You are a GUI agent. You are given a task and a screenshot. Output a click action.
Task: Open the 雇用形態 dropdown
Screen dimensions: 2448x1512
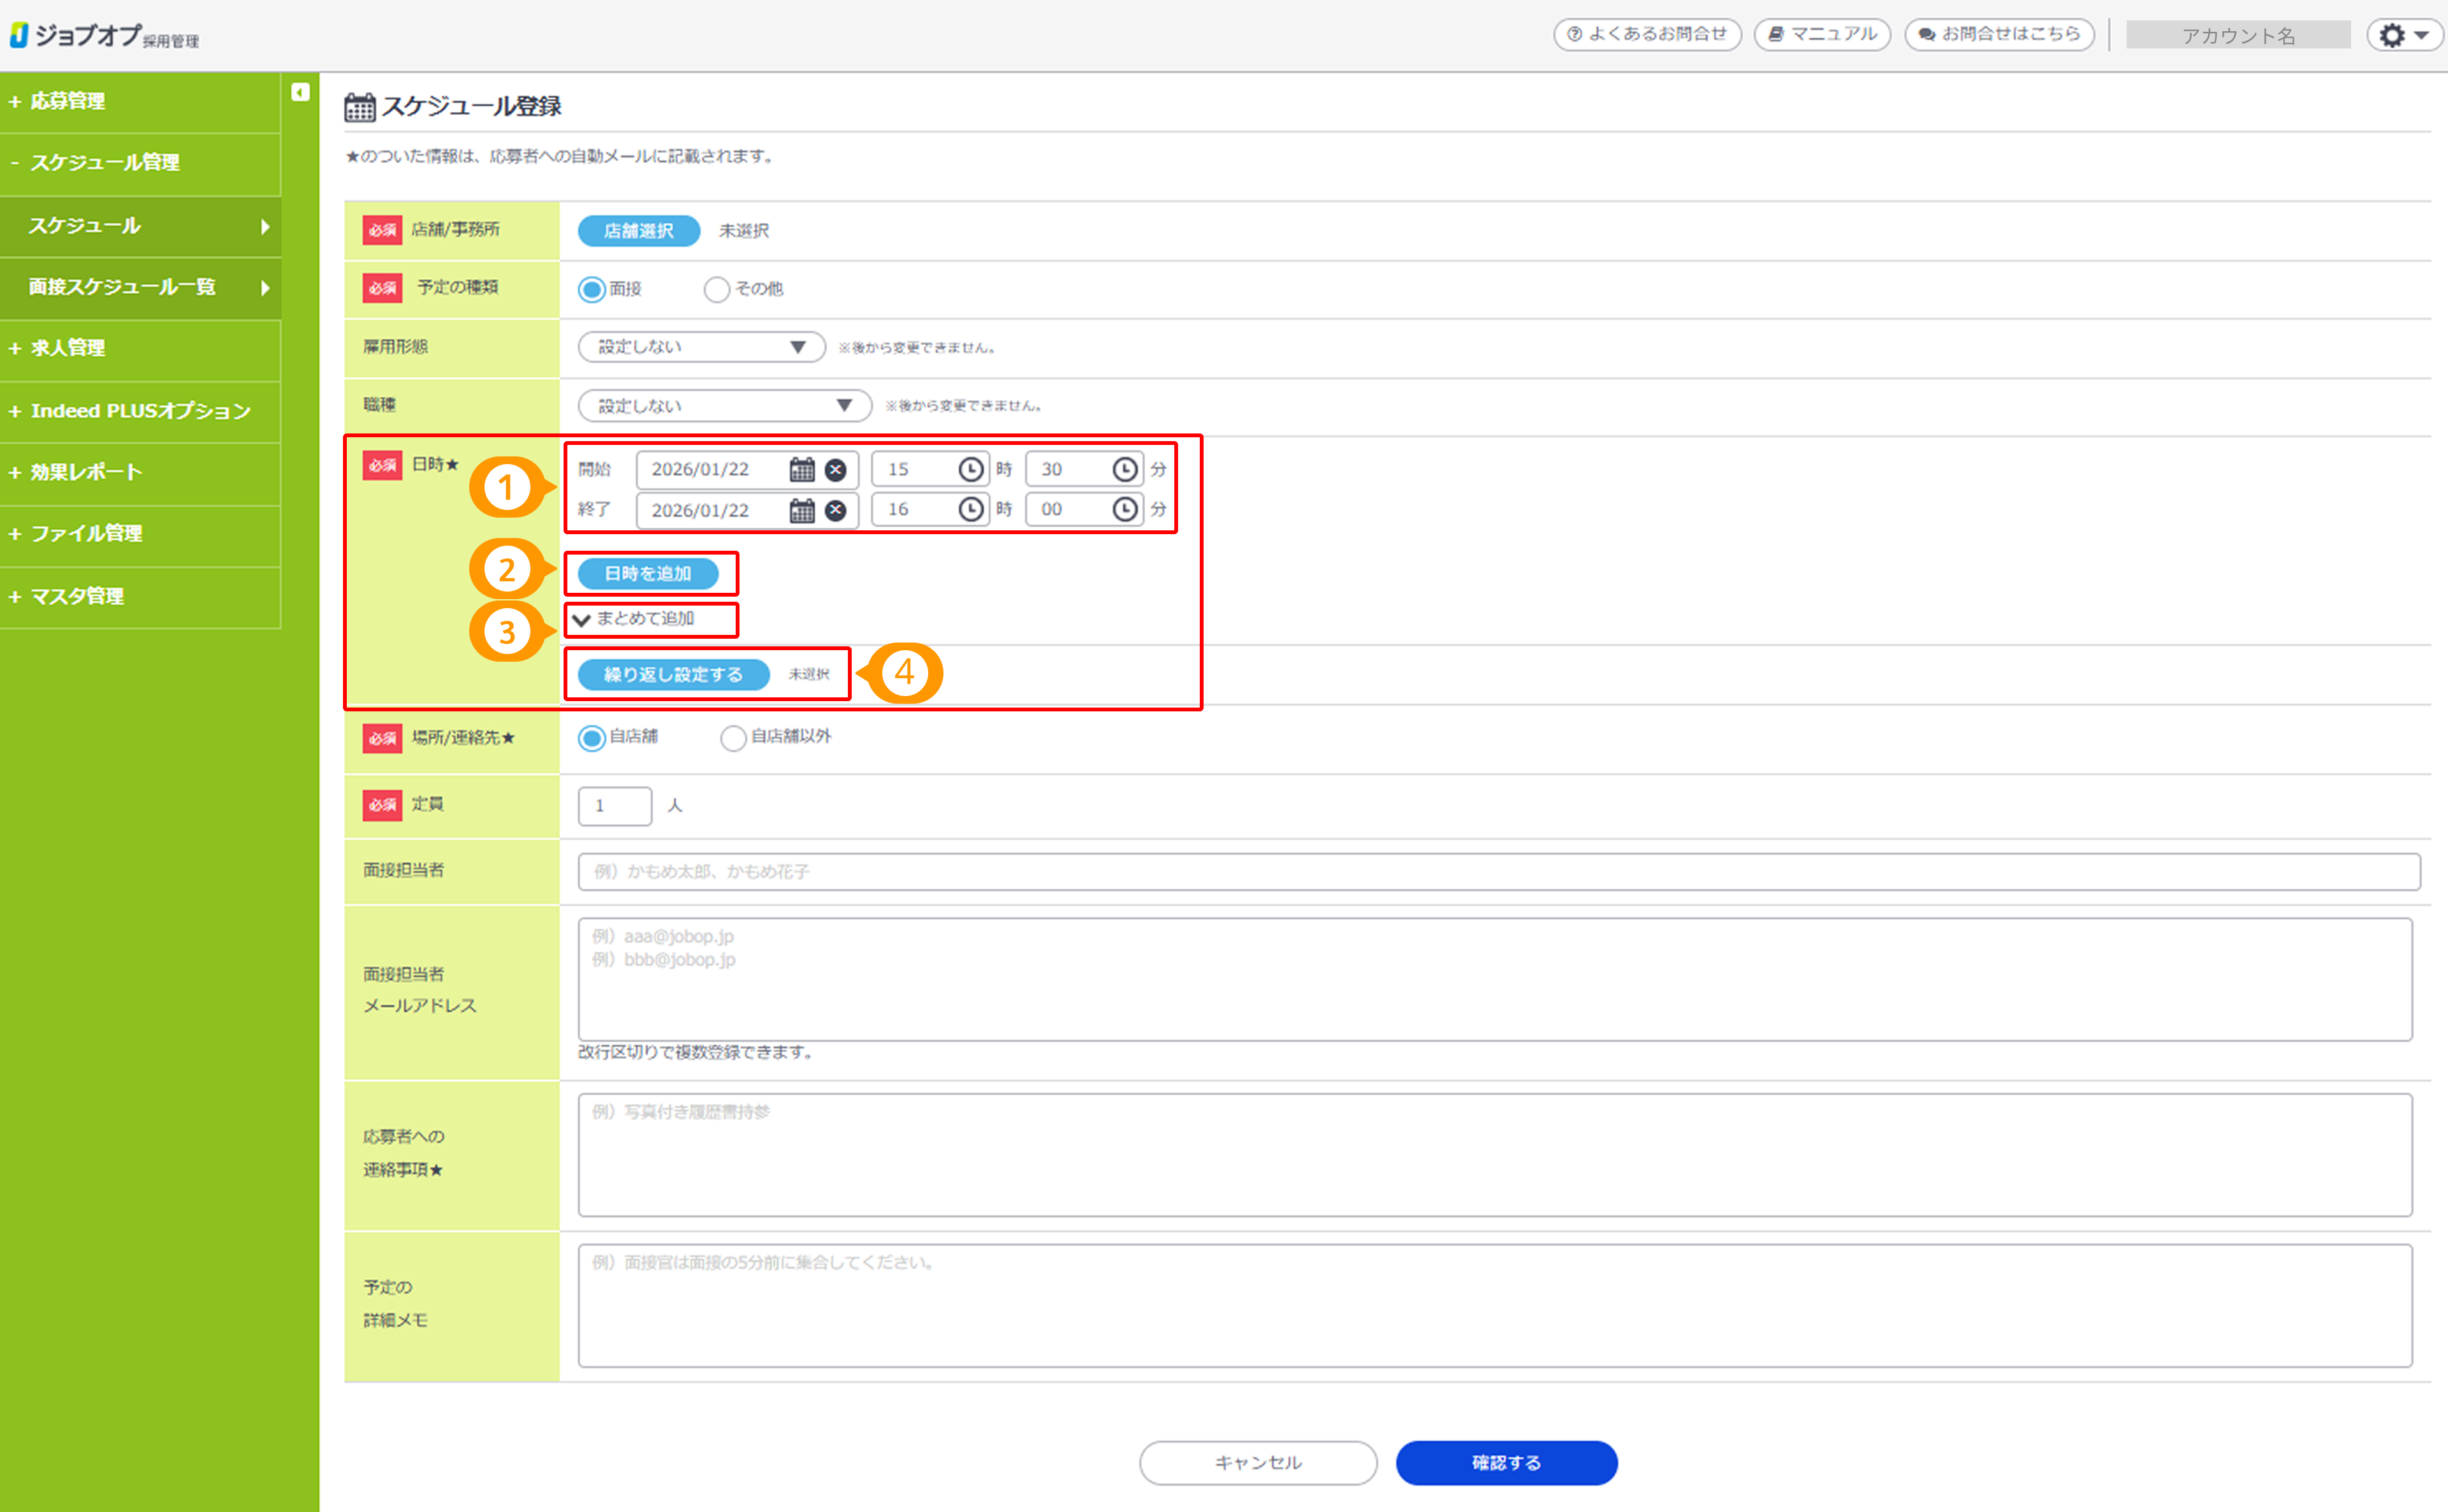tap(701, 347)
